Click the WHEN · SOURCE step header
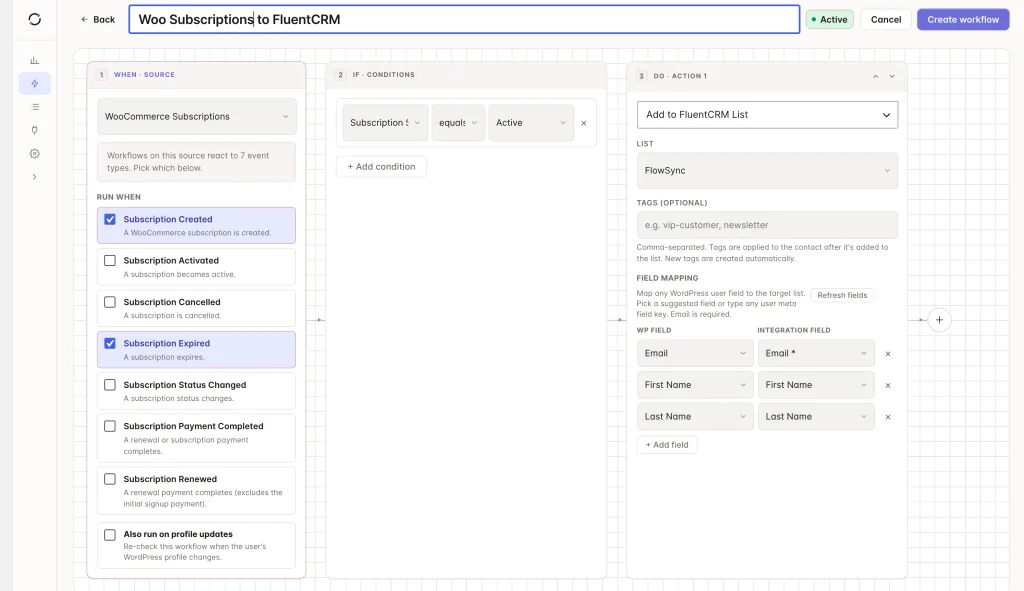1024x591 pixels. pos(197,74)
